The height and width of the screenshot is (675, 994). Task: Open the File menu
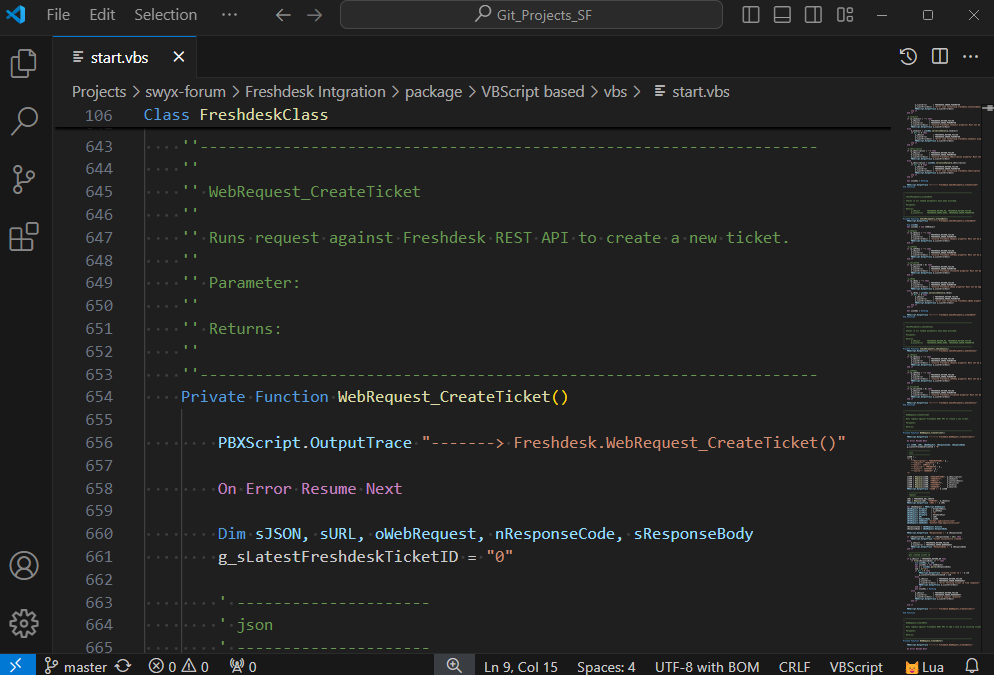[x=58, y=15]
